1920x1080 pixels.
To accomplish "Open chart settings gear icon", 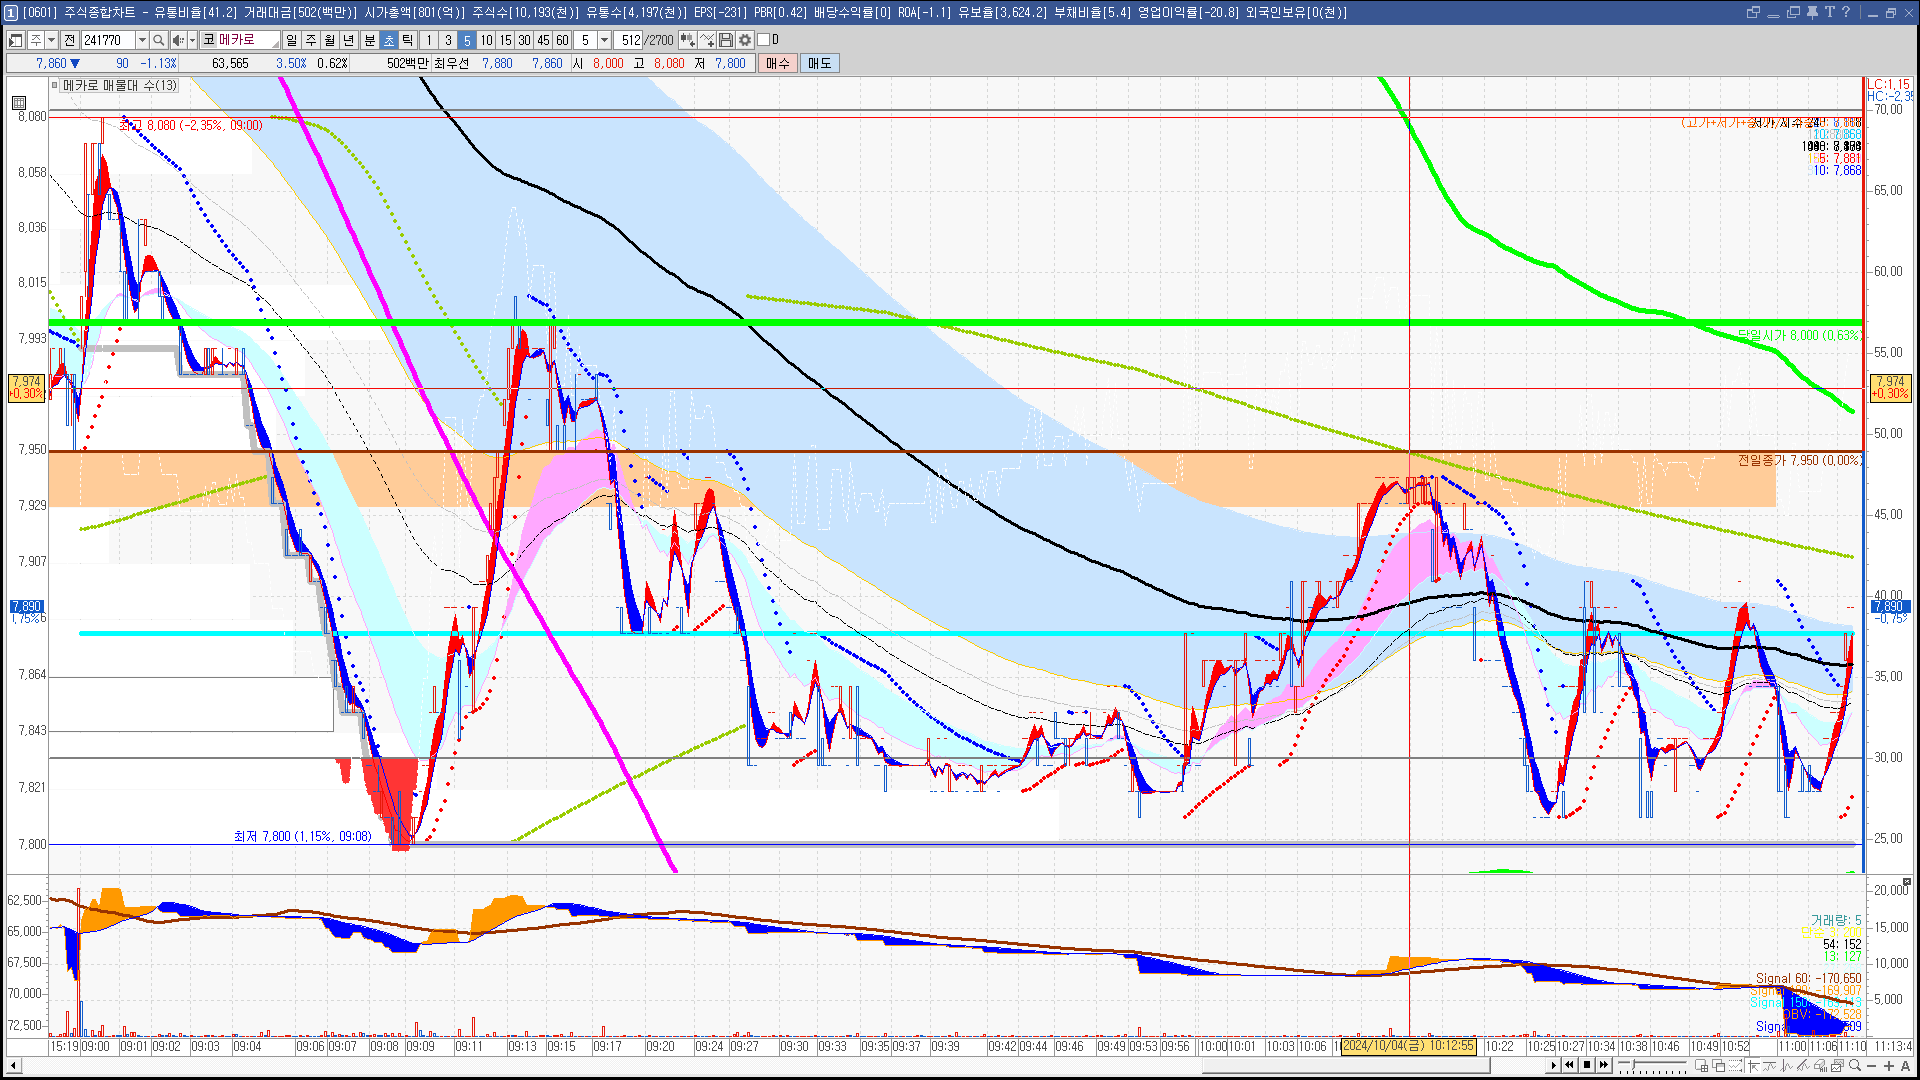I will click(x=745, y=40).
